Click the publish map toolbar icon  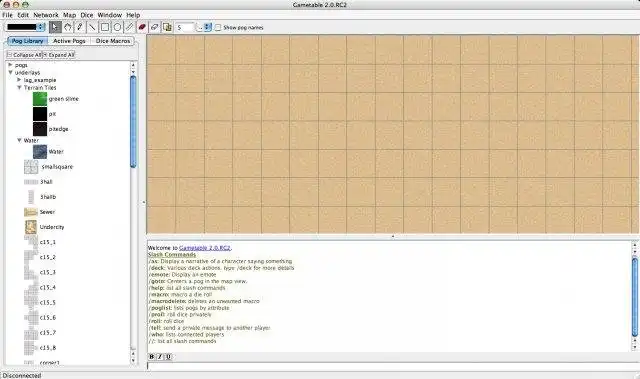(167, 27)
